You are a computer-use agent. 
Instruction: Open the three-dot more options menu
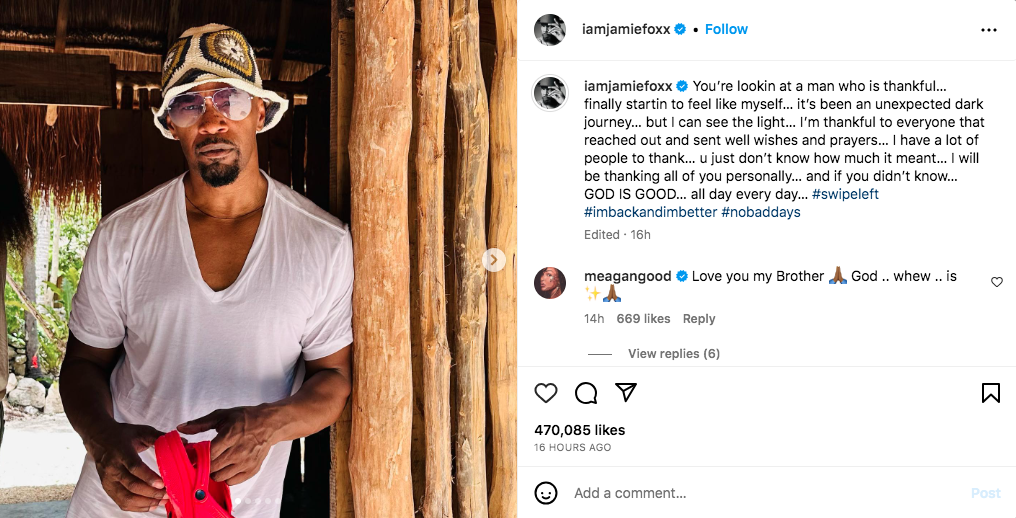pyautogui.click(x=988, y=30)
